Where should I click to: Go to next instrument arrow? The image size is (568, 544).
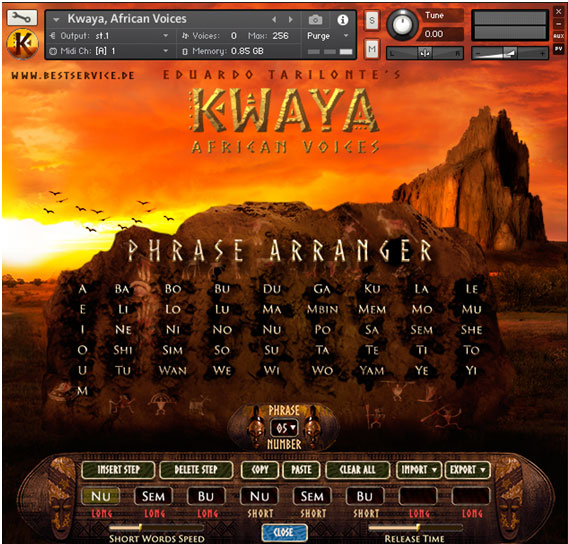point(291,19)
